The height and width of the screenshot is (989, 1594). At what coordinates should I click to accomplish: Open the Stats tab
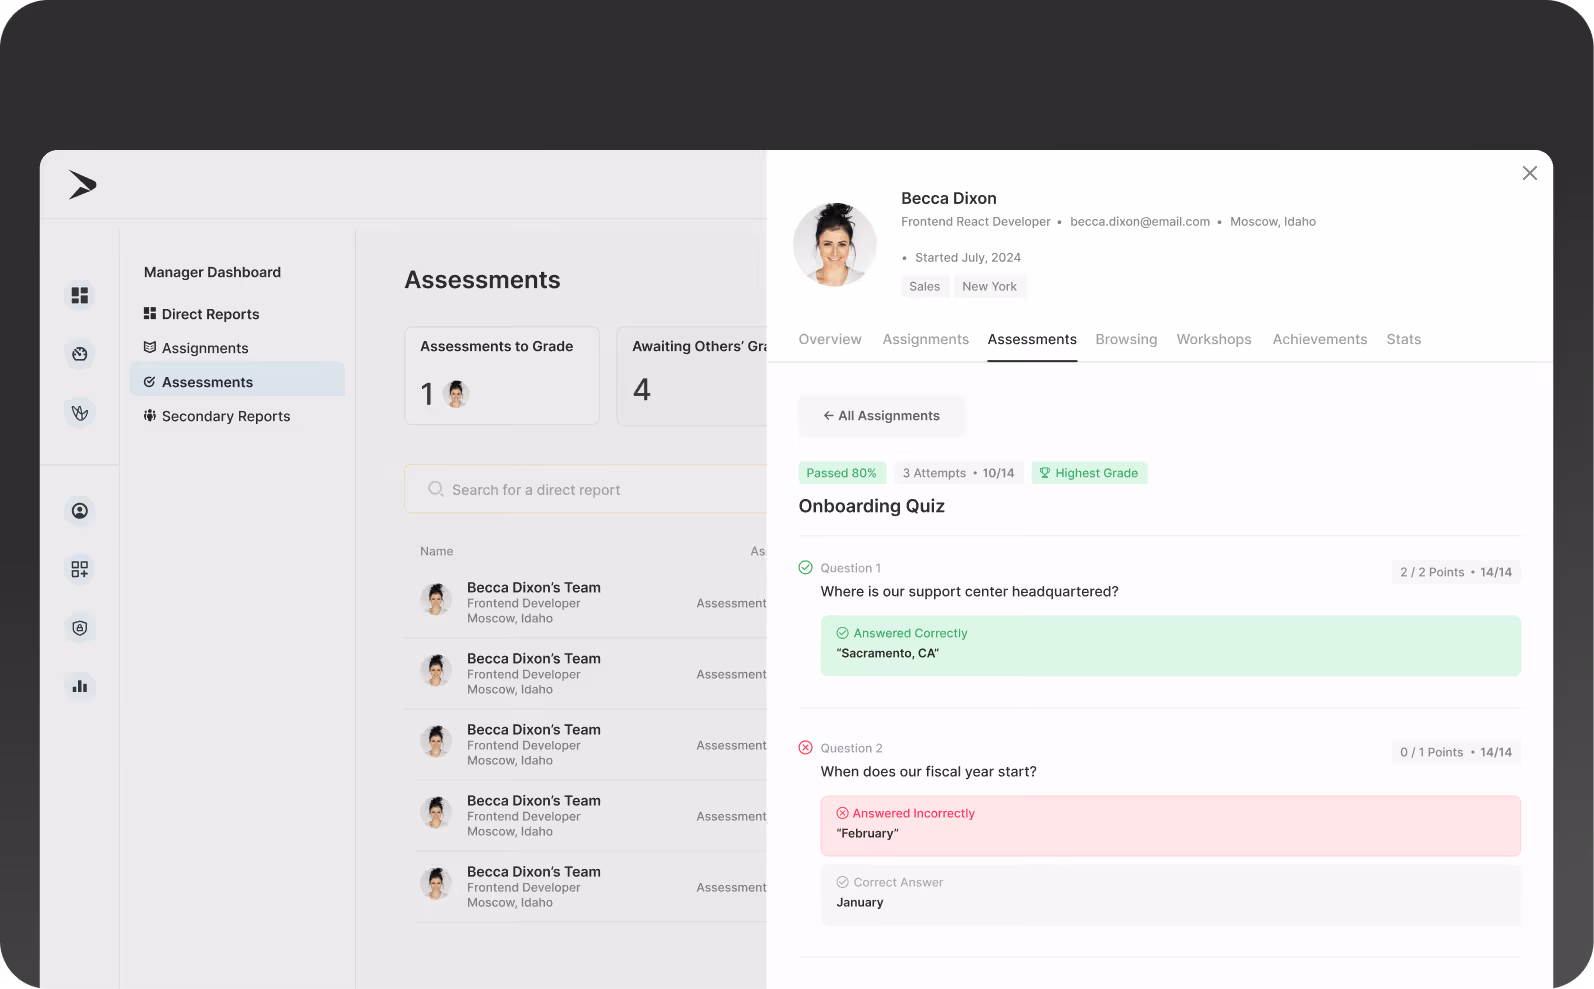click(1403, 340)
